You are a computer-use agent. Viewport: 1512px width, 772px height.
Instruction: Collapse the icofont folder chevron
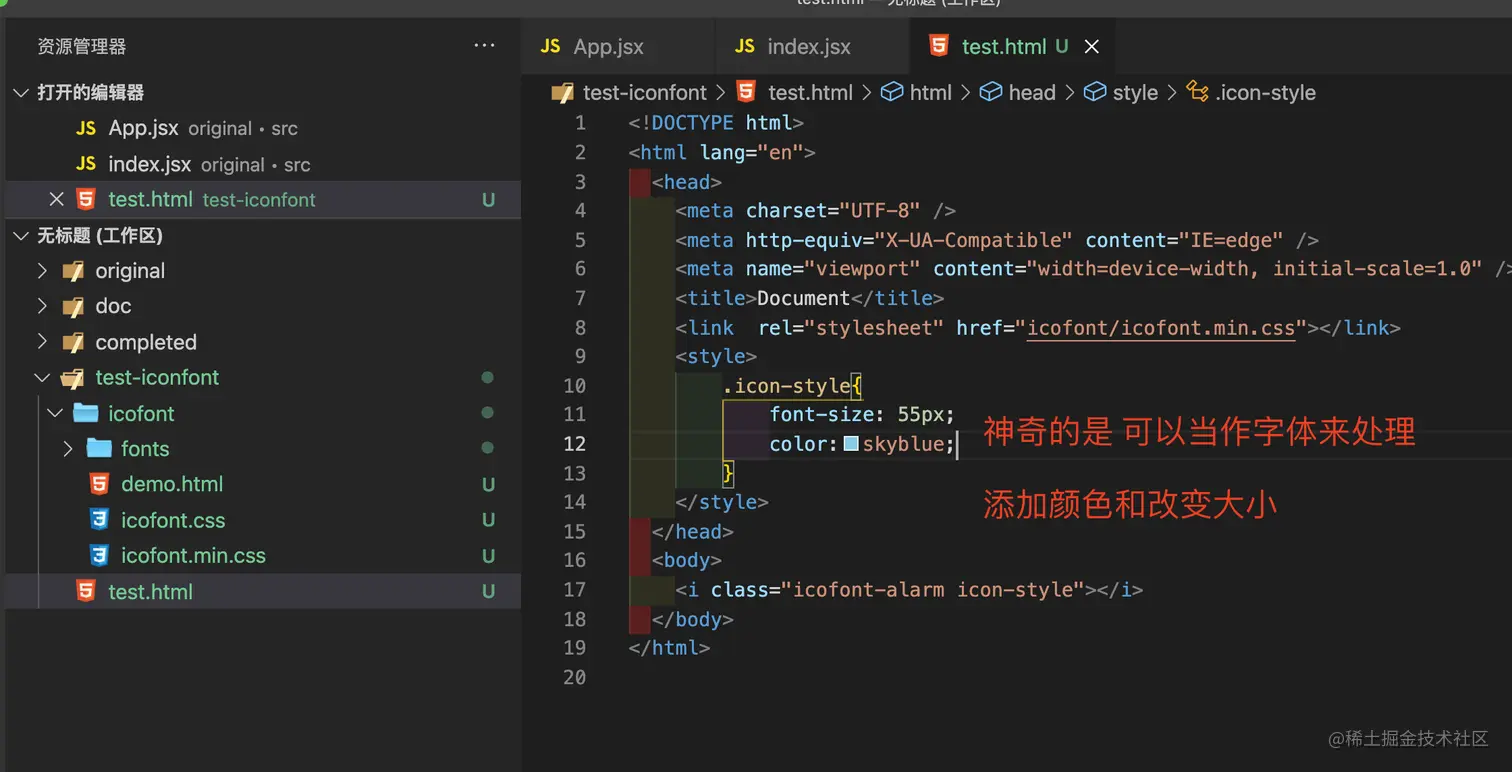click(x=55, y=413)
